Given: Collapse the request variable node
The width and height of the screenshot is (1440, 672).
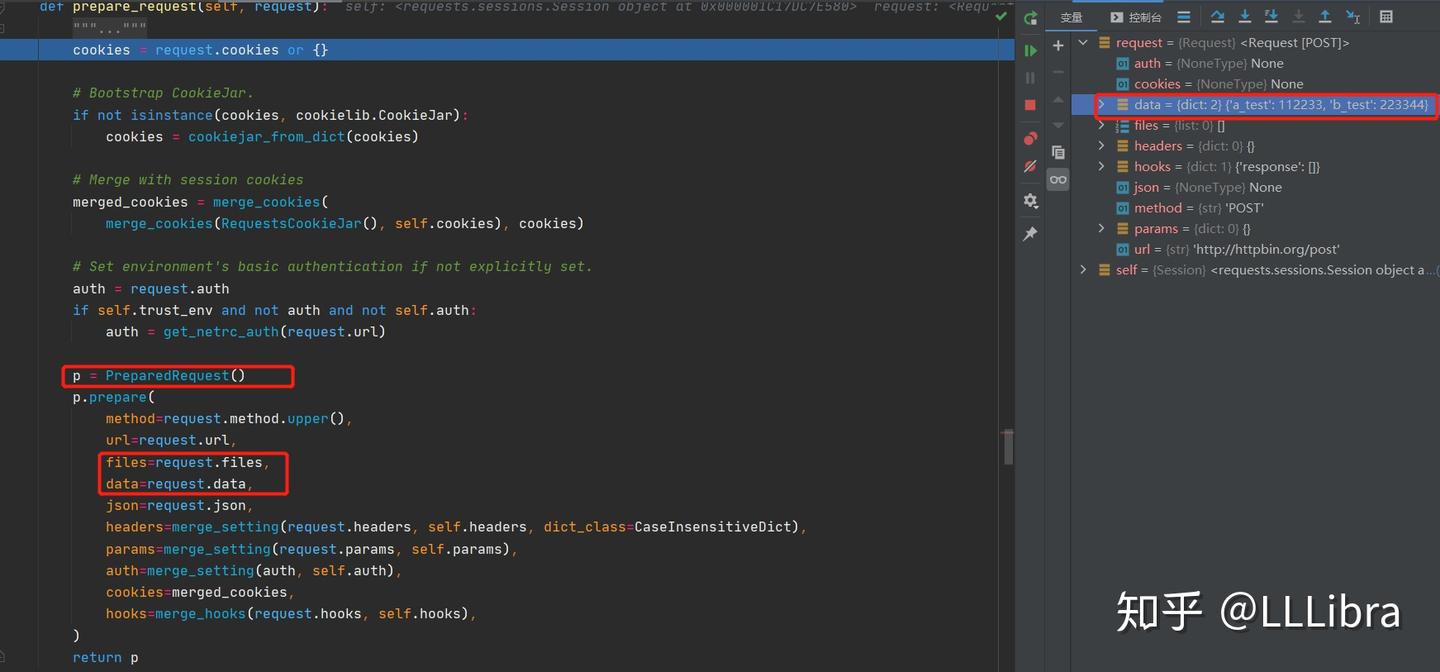Looking at the screenshot, I should click(1083, 43).
